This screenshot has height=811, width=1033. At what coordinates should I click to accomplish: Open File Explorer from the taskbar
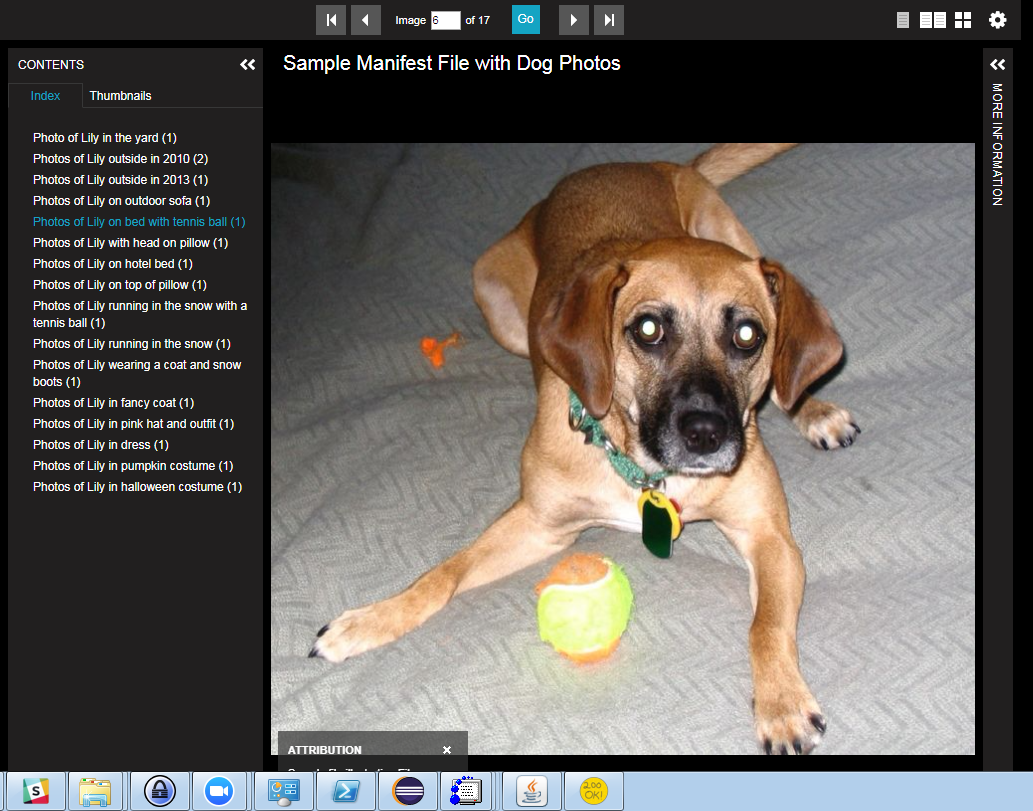pos(95,791)
